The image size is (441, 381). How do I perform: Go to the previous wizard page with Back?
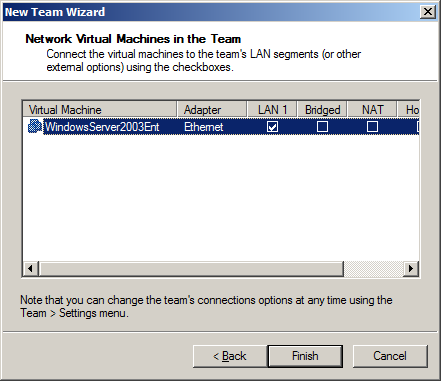pyautogui.click(x=230, y=356)
